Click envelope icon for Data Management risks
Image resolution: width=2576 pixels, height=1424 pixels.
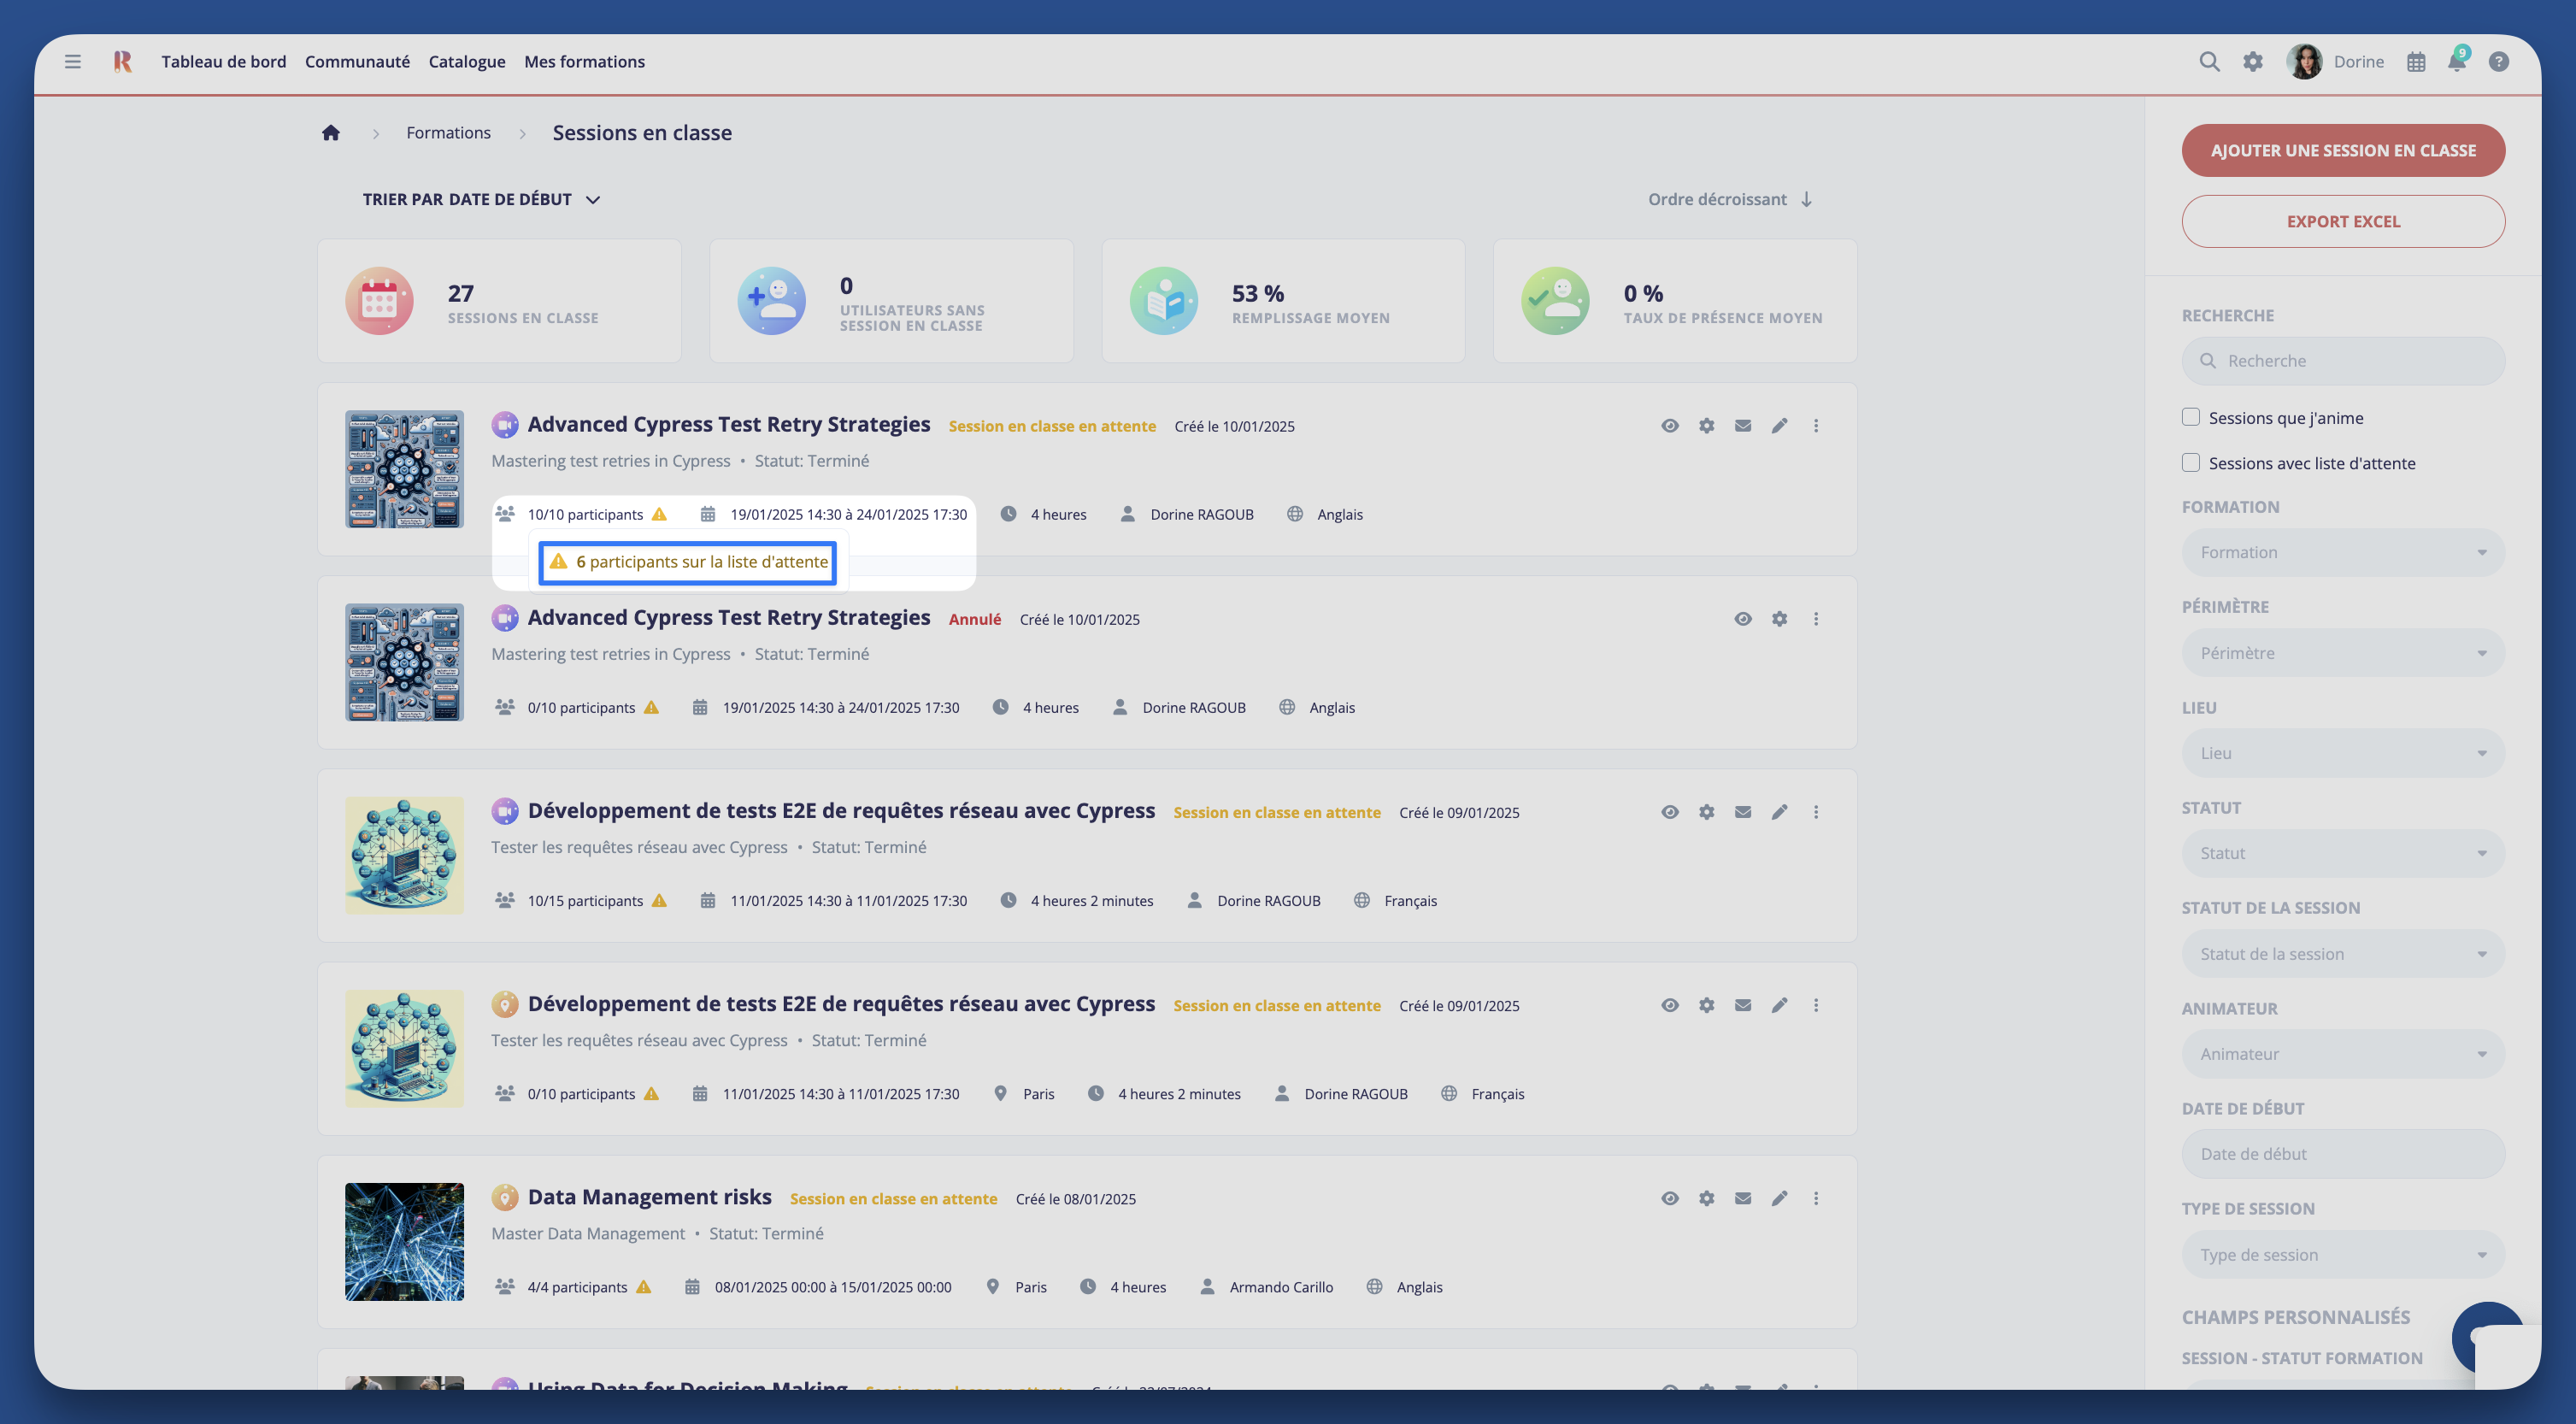tap(1743, 1198)
